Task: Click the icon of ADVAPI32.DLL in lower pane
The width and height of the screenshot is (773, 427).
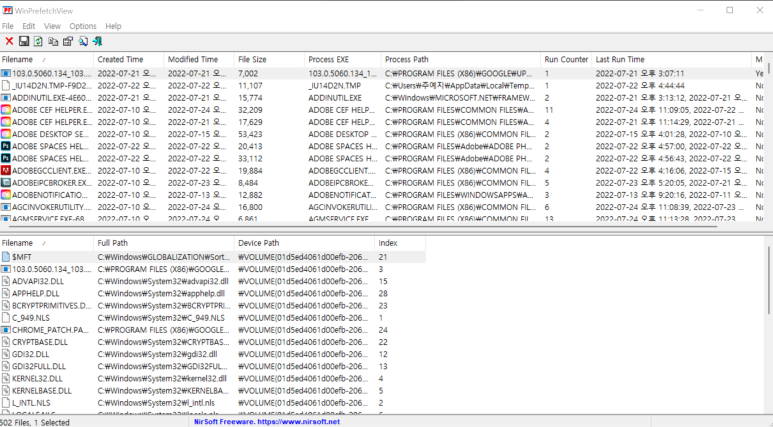Action: coord(5,282)
